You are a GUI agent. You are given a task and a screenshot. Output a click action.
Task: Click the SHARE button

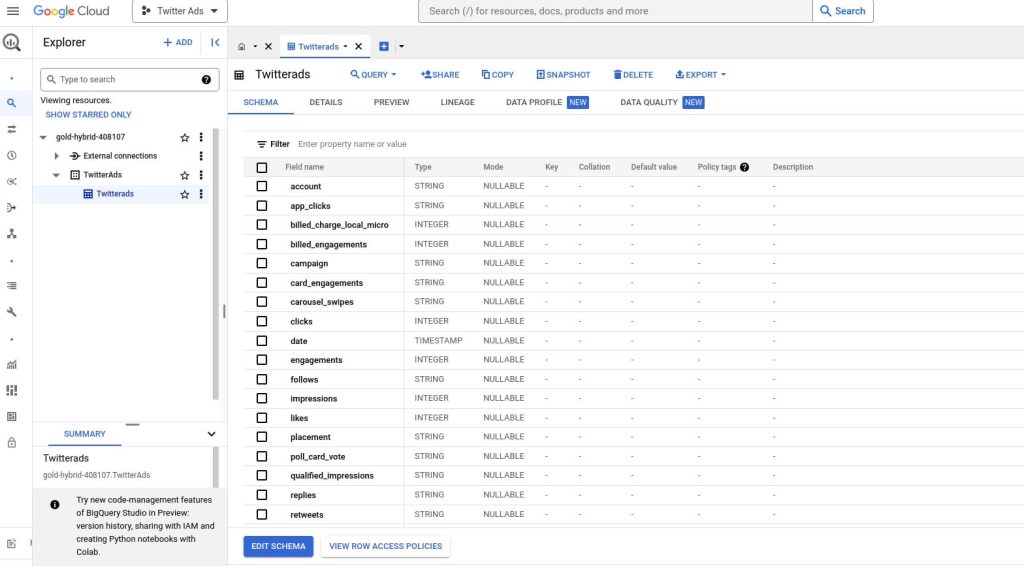(440, 74)
